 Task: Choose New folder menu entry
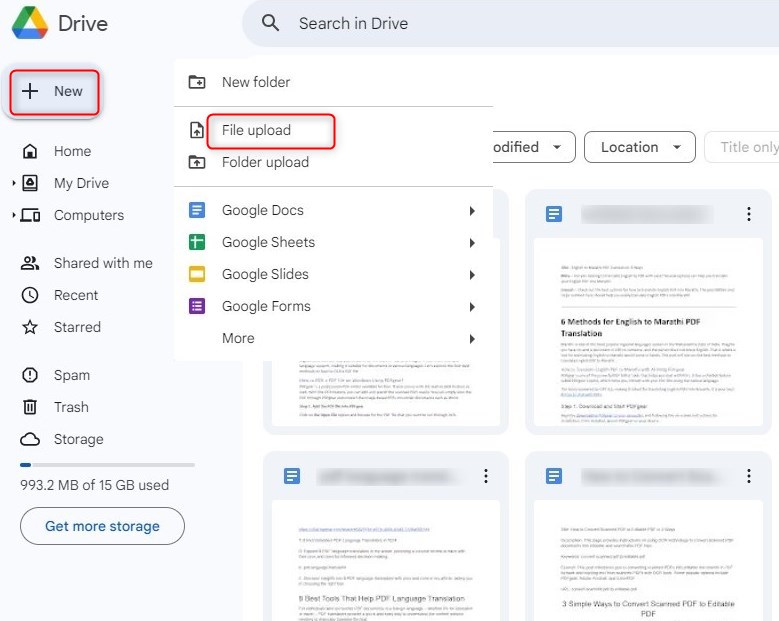pos(256,82)
